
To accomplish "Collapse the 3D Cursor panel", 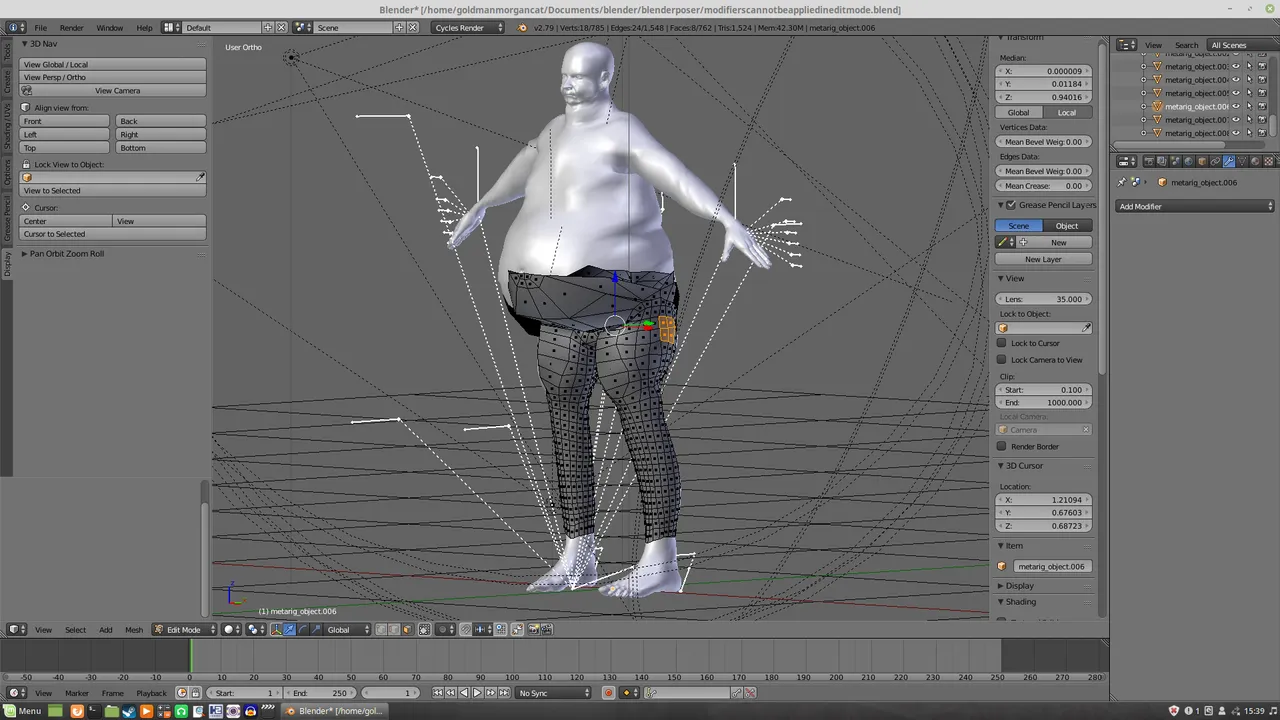I will pyautogui.click(x=1023, y=466).
